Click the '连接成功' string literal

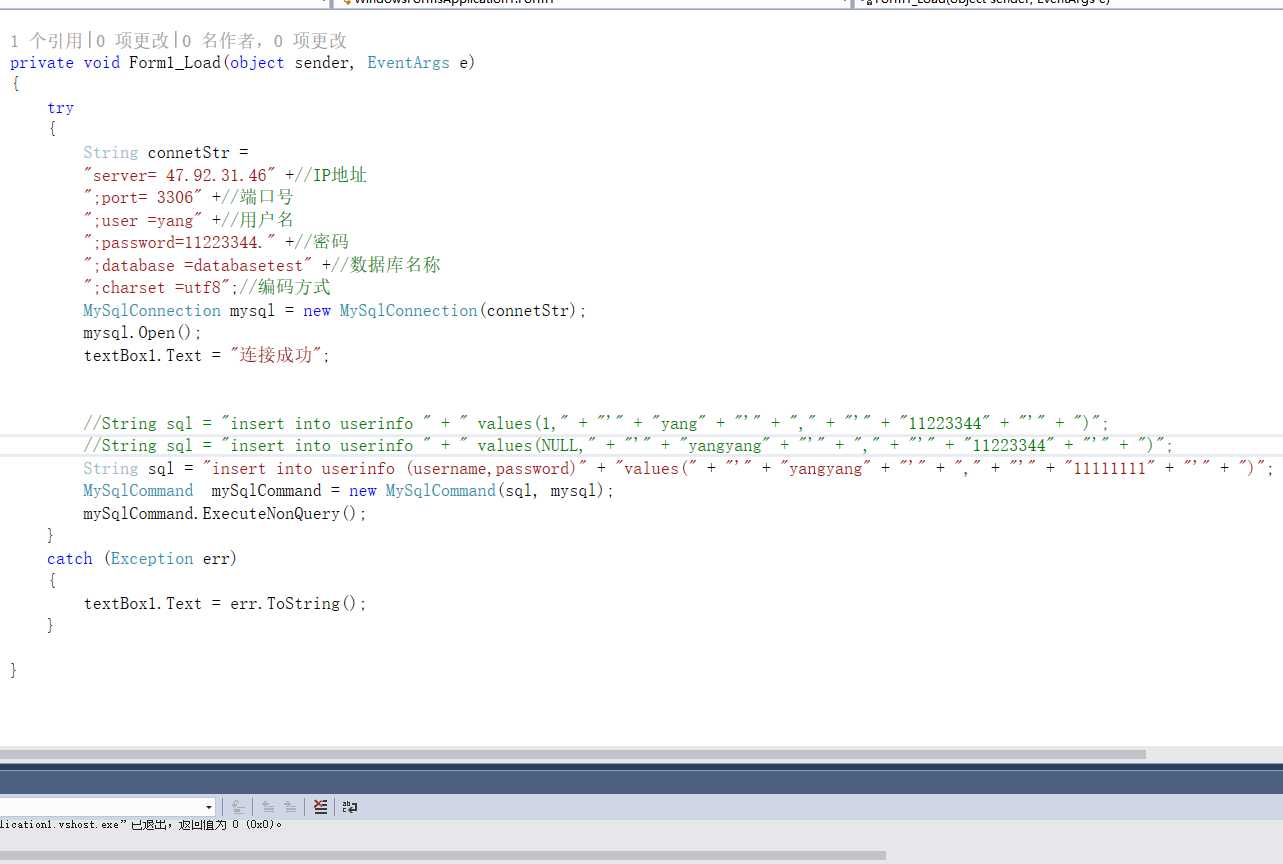279,356
